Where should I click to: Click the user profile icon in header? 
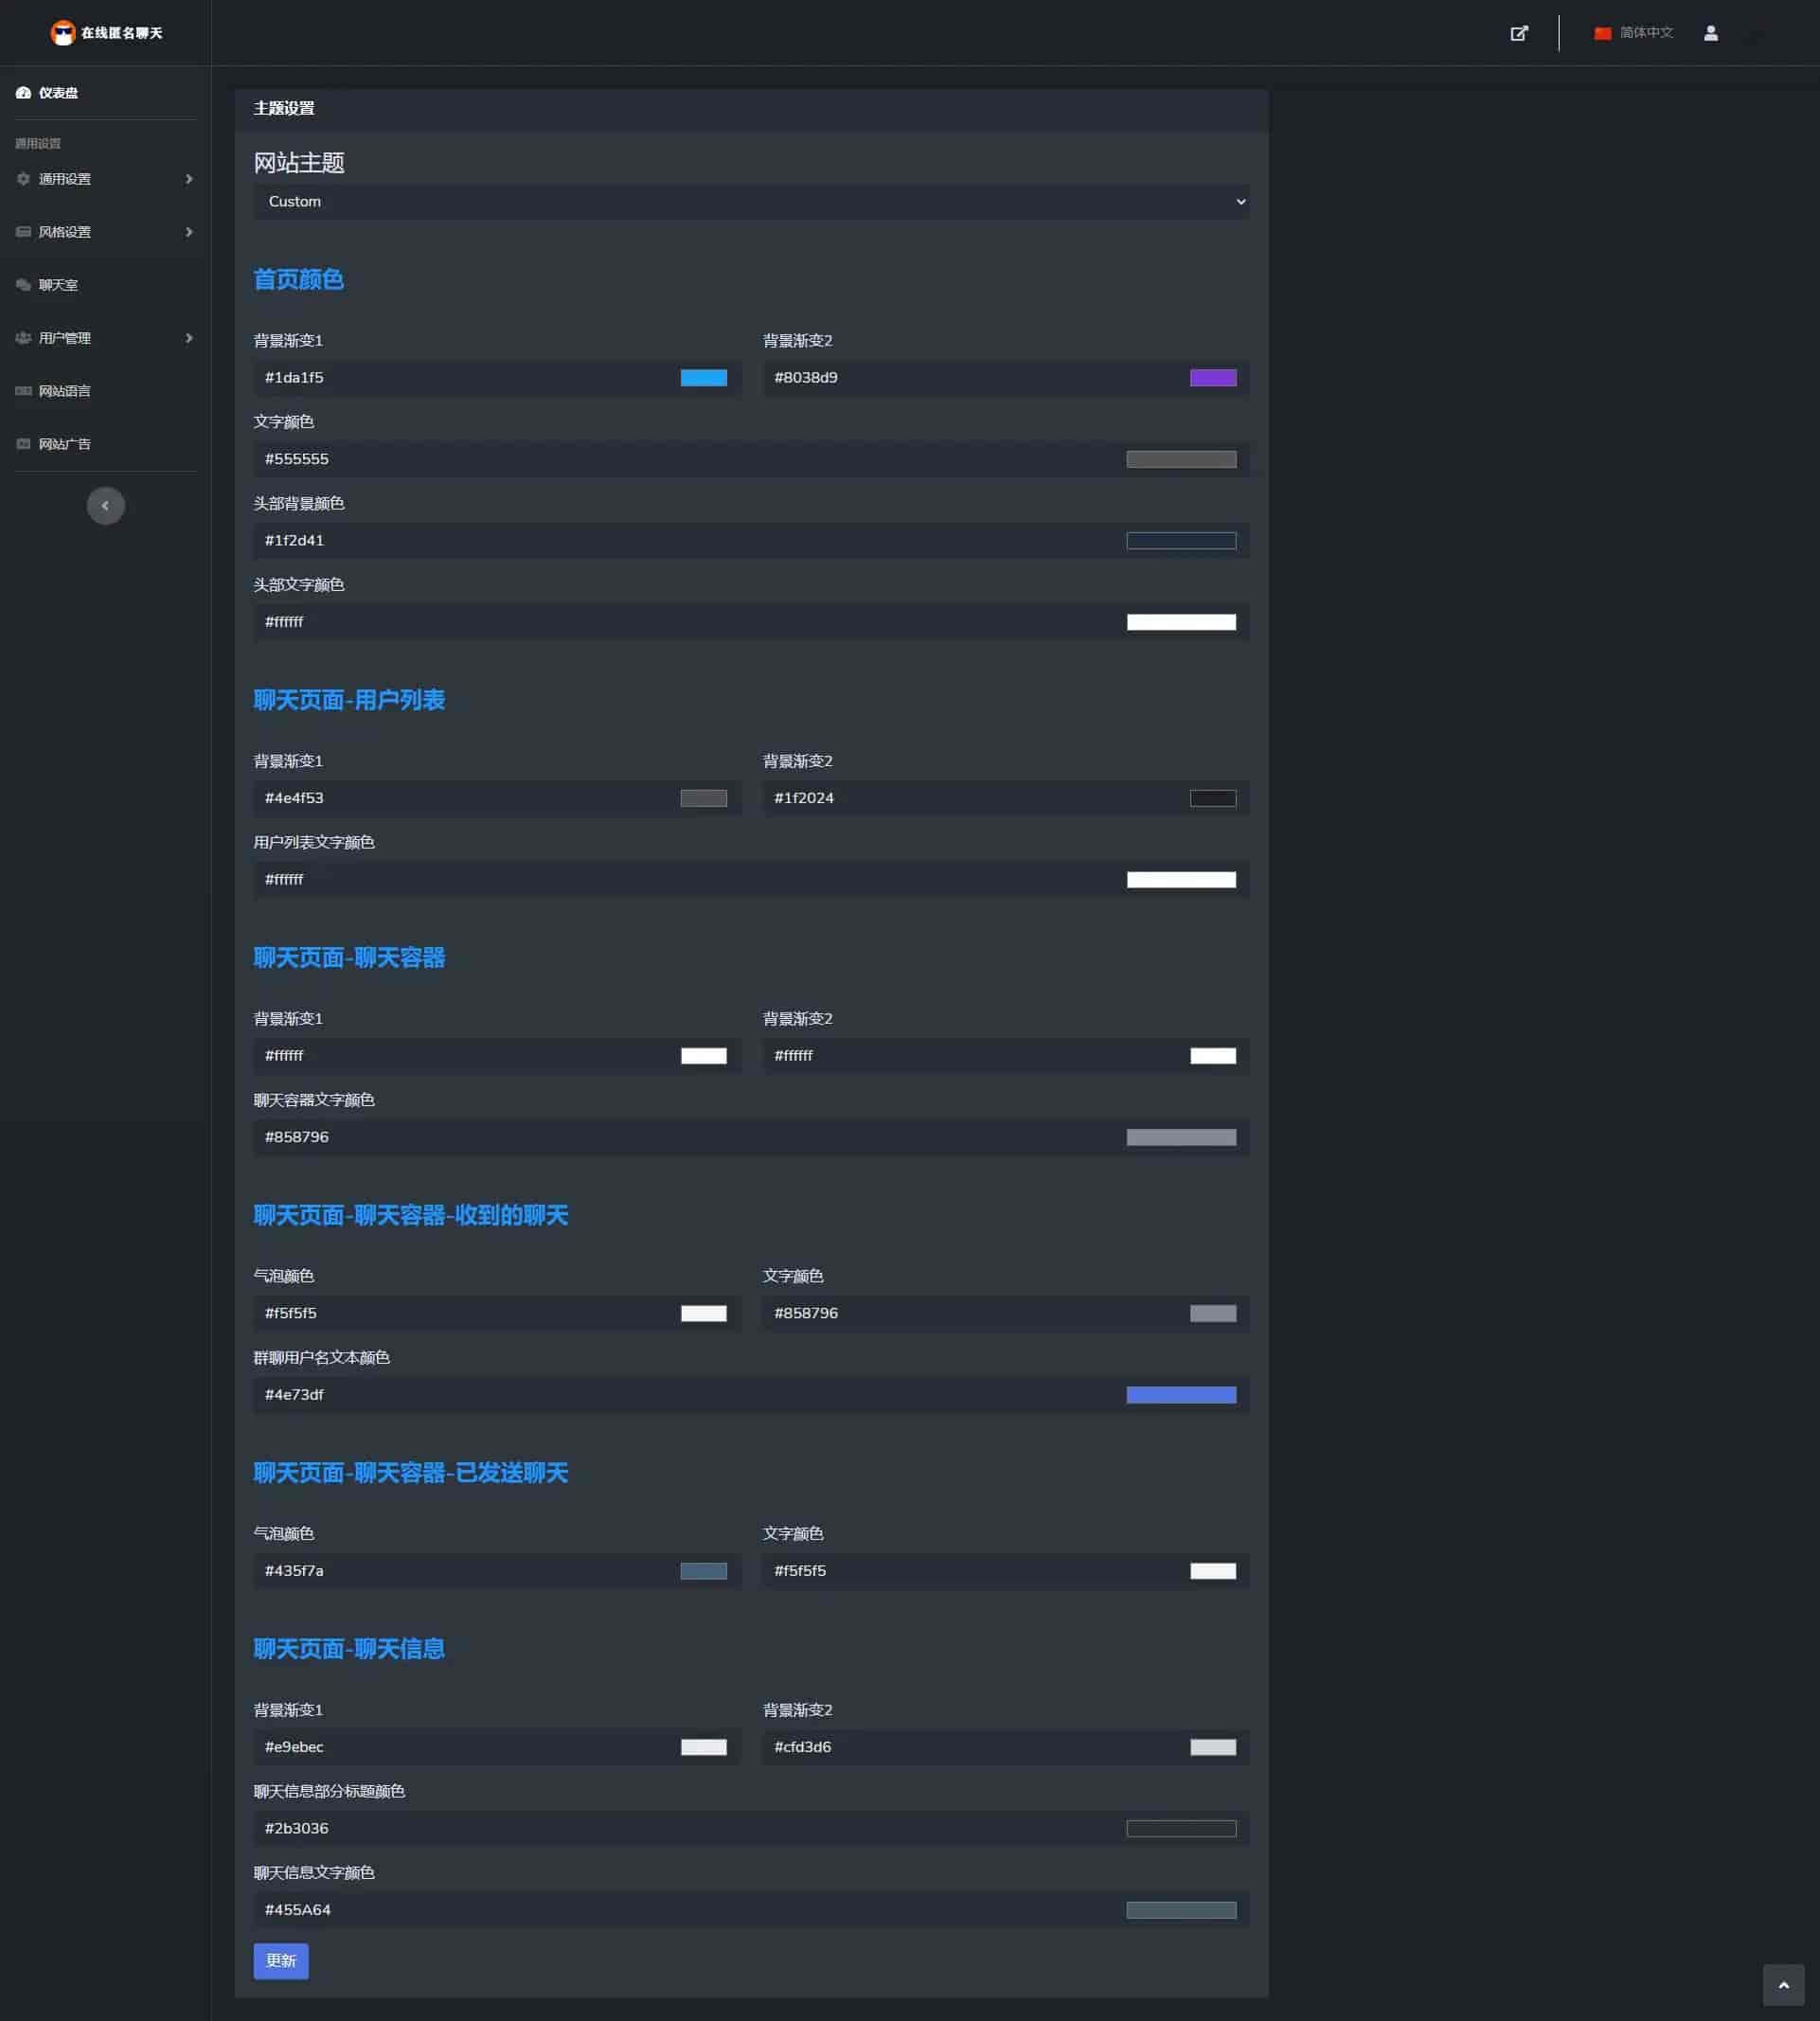tap(1710, 33)
